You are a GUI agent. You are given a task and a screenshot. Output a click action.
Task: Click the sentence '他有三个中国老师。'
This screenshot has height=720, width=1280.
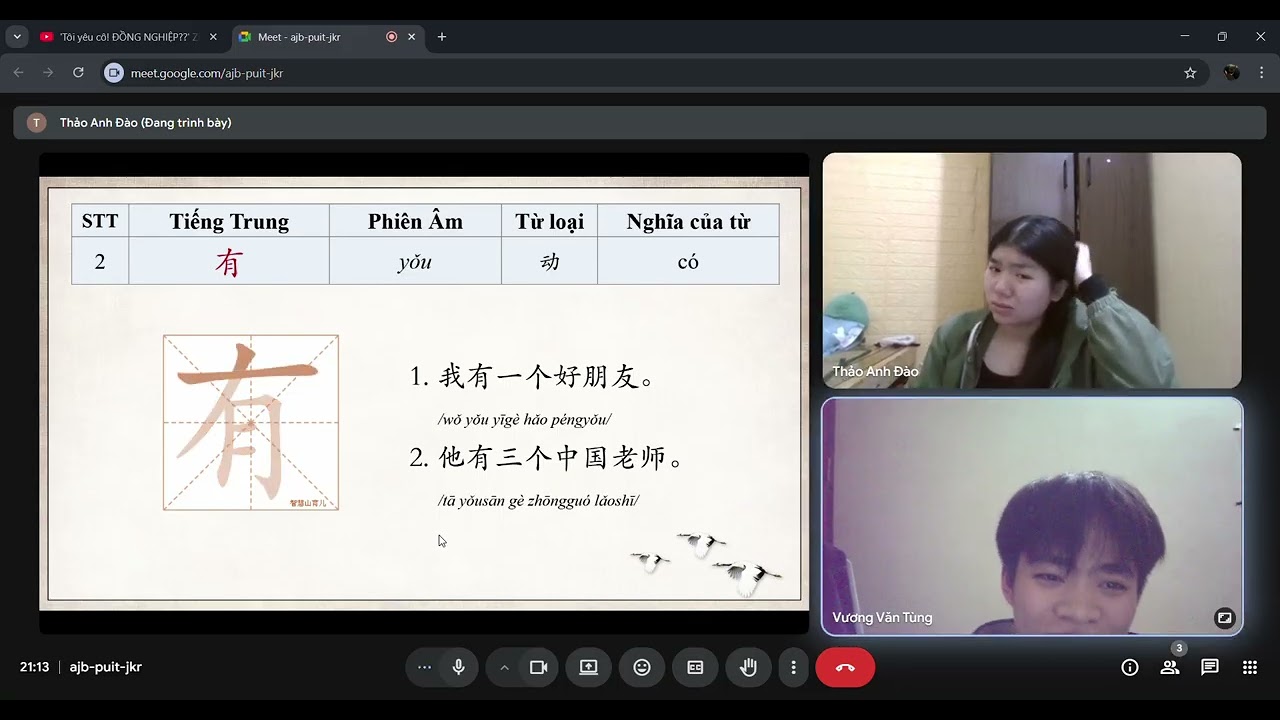[562, 458]
